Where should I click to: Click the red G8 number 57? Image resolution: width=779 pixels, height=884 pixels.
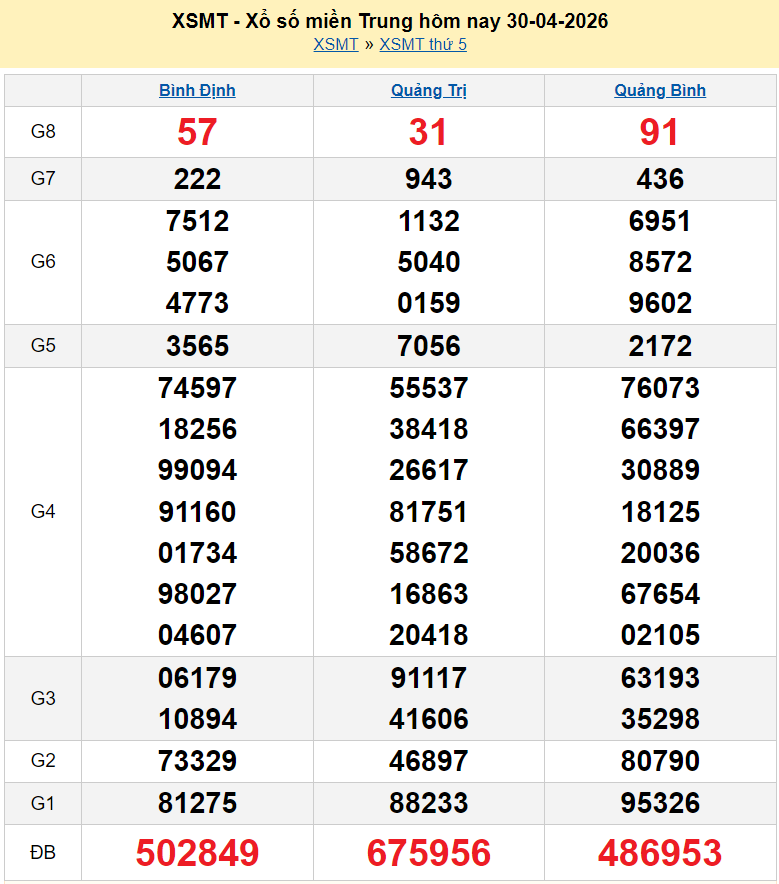click(197, 132)
